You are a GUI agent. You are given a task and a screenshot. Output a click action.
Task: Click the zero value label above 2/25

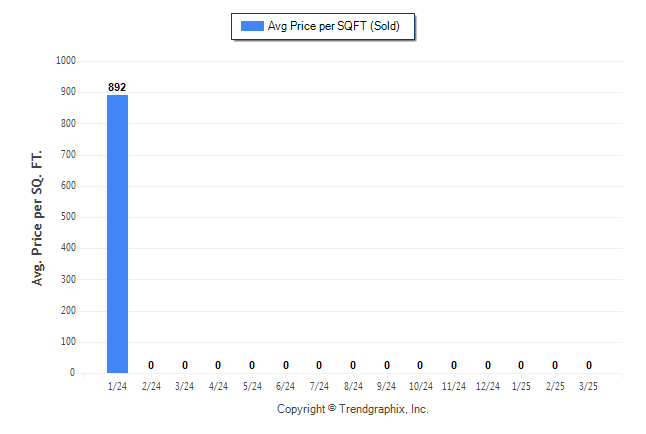pos(555,365)
